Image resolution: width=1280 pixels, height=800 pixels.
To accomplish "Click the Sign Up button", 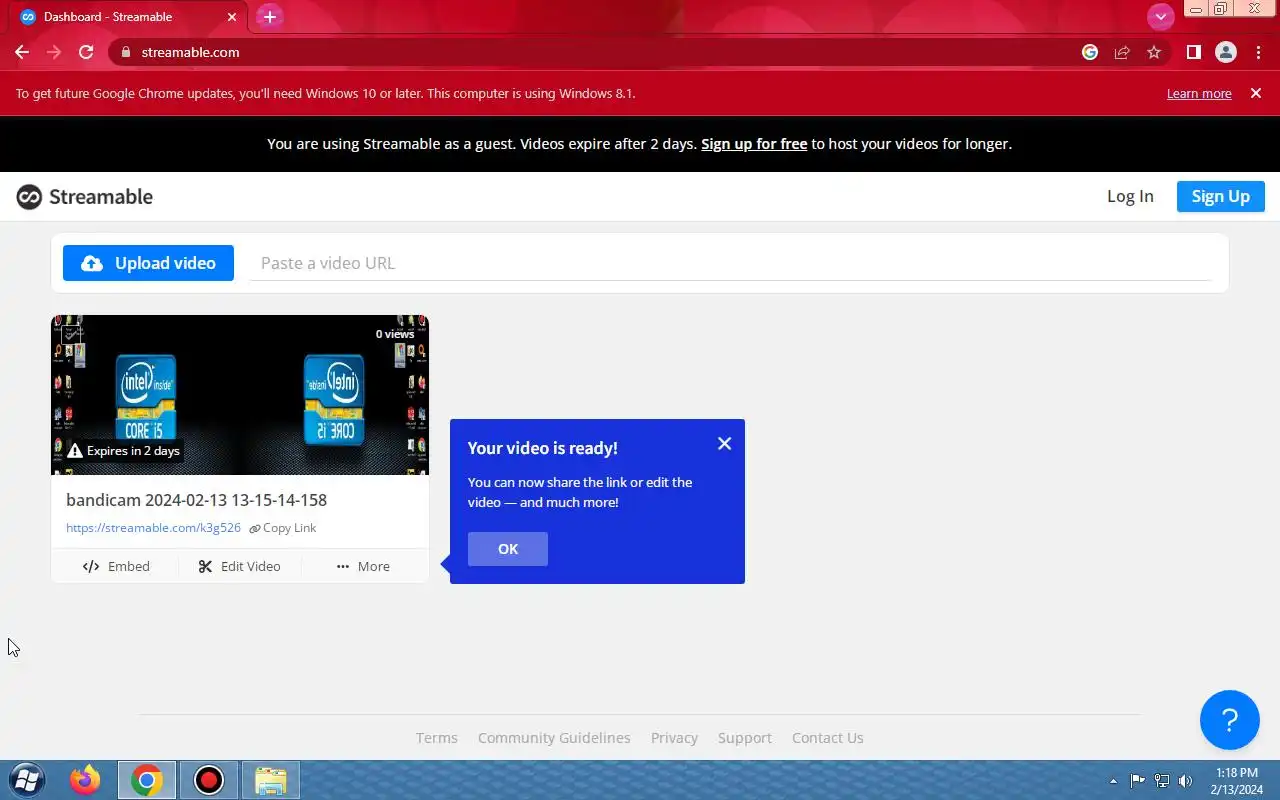I will coord(1221,196).
